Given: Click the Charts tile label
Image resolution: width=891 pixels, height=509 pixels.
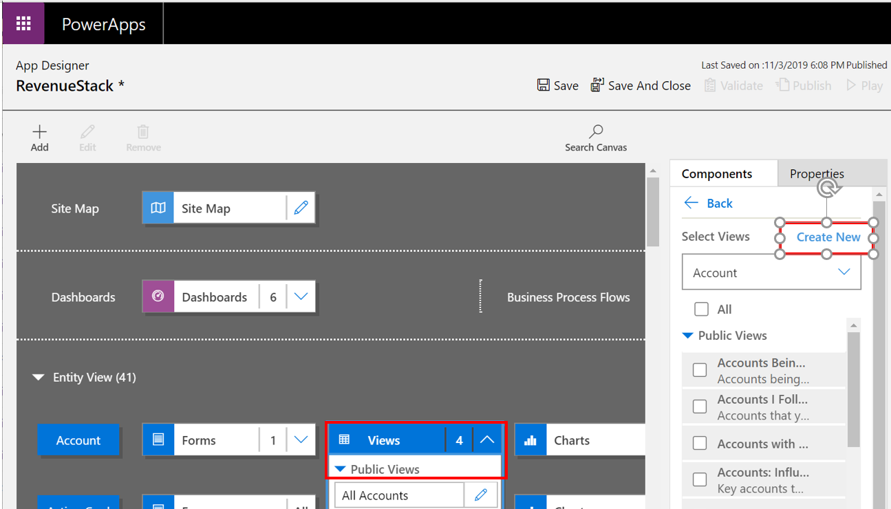Looking at the screenshot, I should [x=572, y=440].
